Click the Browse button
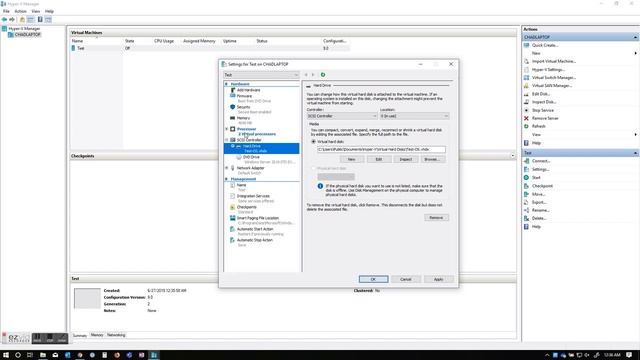The width and height of the screenshot is (640, 360). pyautogui.click(x=432, y=159)
